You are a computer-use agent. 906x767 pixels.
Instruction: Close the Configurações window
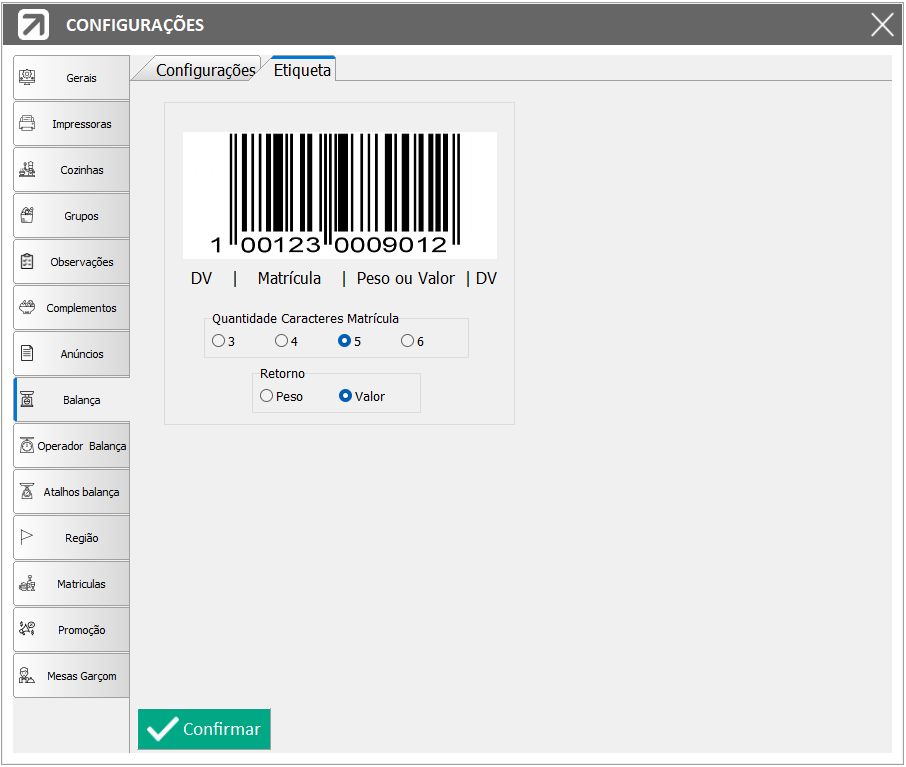point(882,25)
